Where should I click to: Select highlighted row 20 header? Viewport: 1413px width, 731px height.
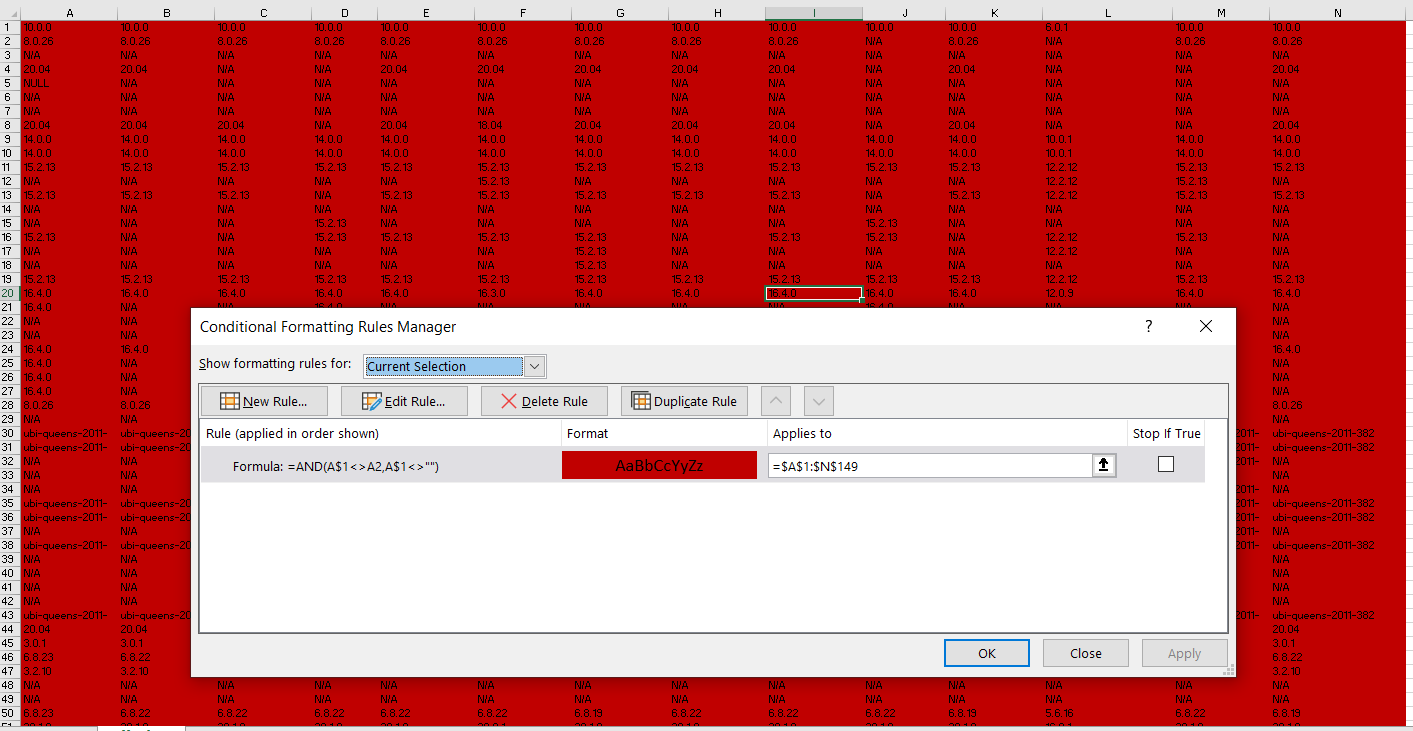pos(10,293)
